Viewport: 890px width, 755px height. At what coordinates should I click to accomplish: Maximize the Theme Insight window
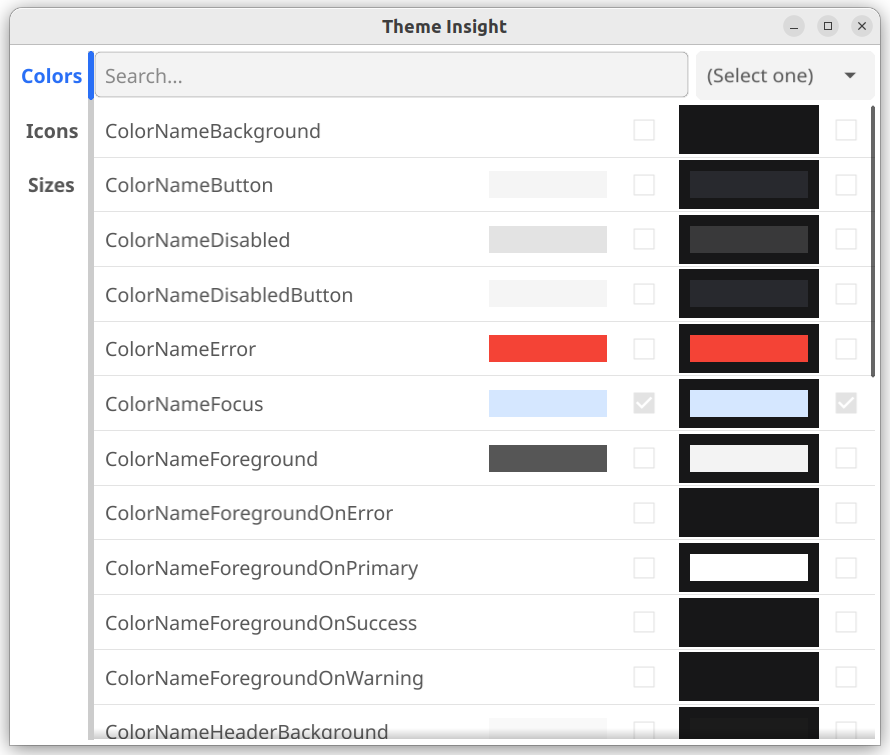point(828,26)
